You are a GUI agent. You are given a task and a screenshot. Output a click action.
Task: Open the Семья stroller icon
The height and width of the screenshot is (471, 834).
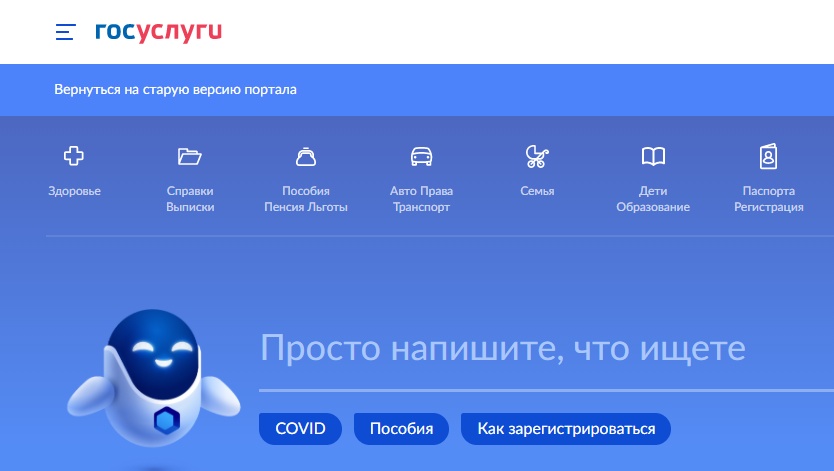(x=537, y=156)
